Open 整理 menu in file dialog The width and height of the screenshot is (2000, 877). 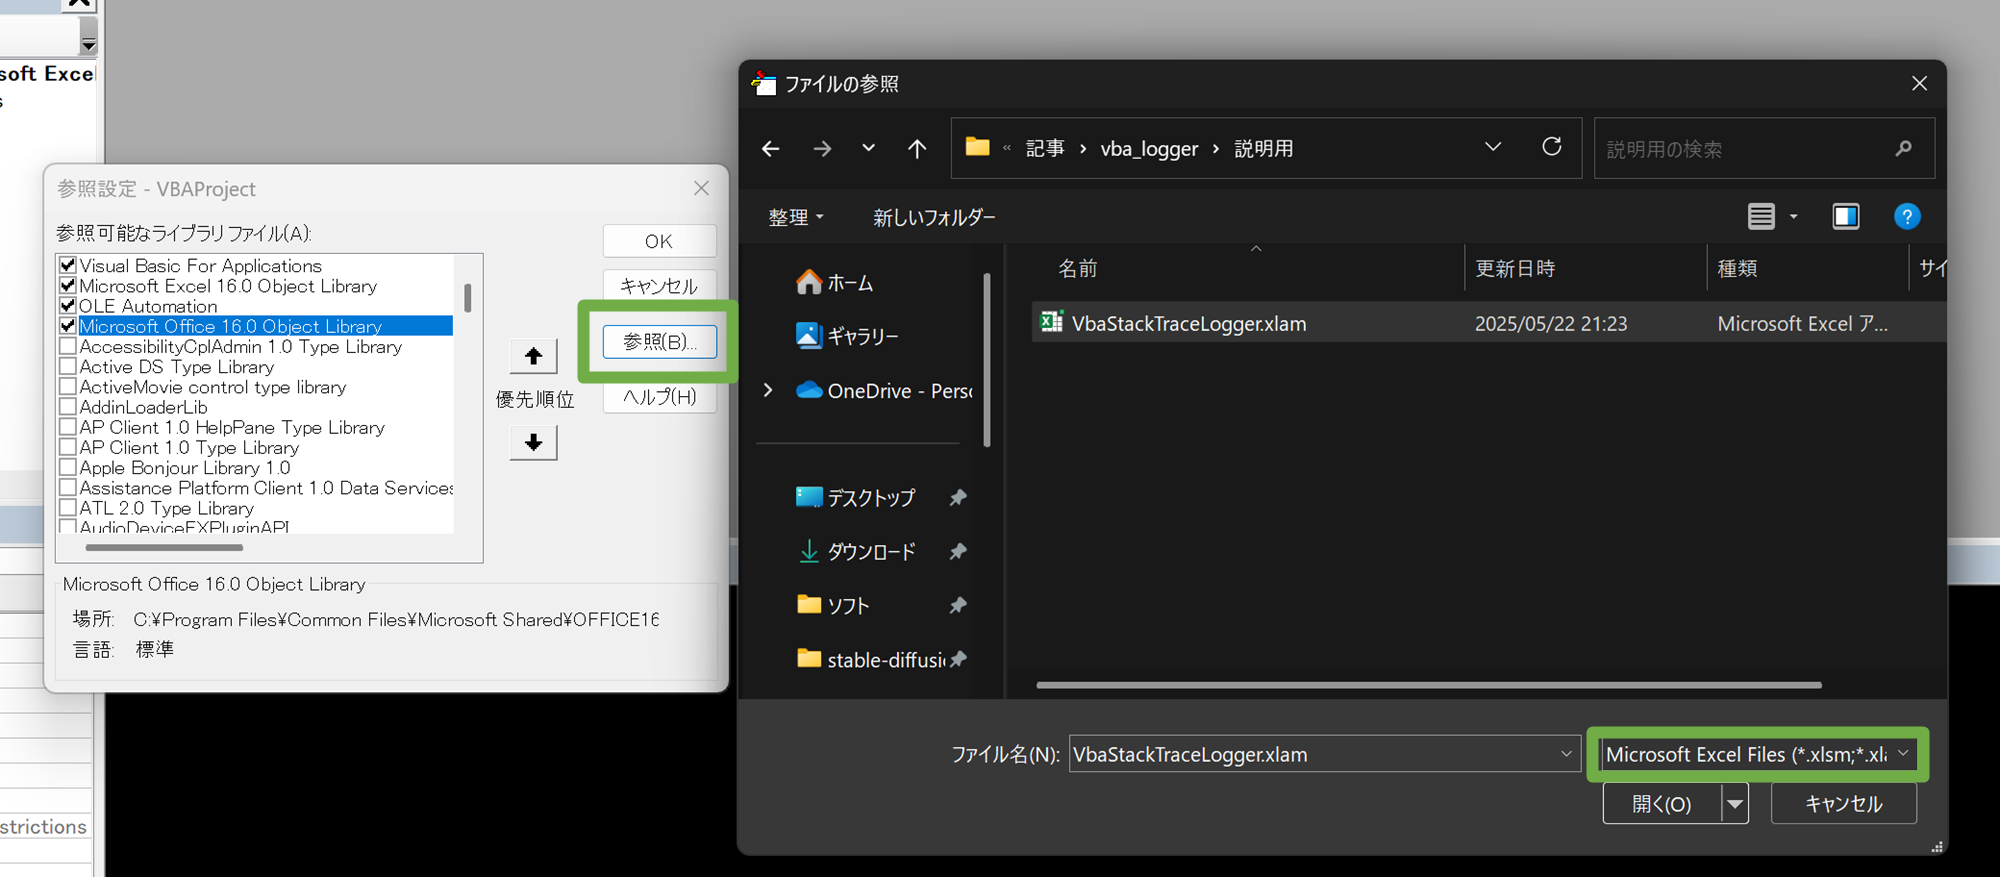coord(796,217)
